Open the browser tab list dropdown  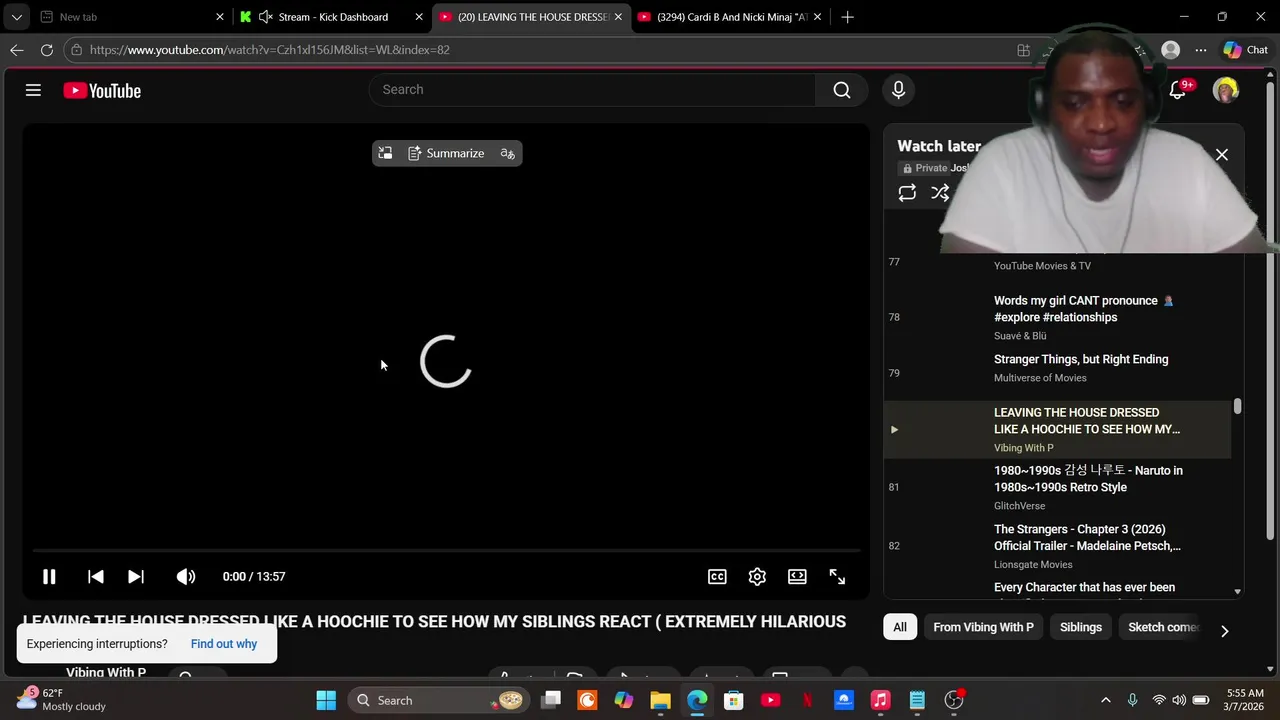pyautogui.click(x=16, y=17)
